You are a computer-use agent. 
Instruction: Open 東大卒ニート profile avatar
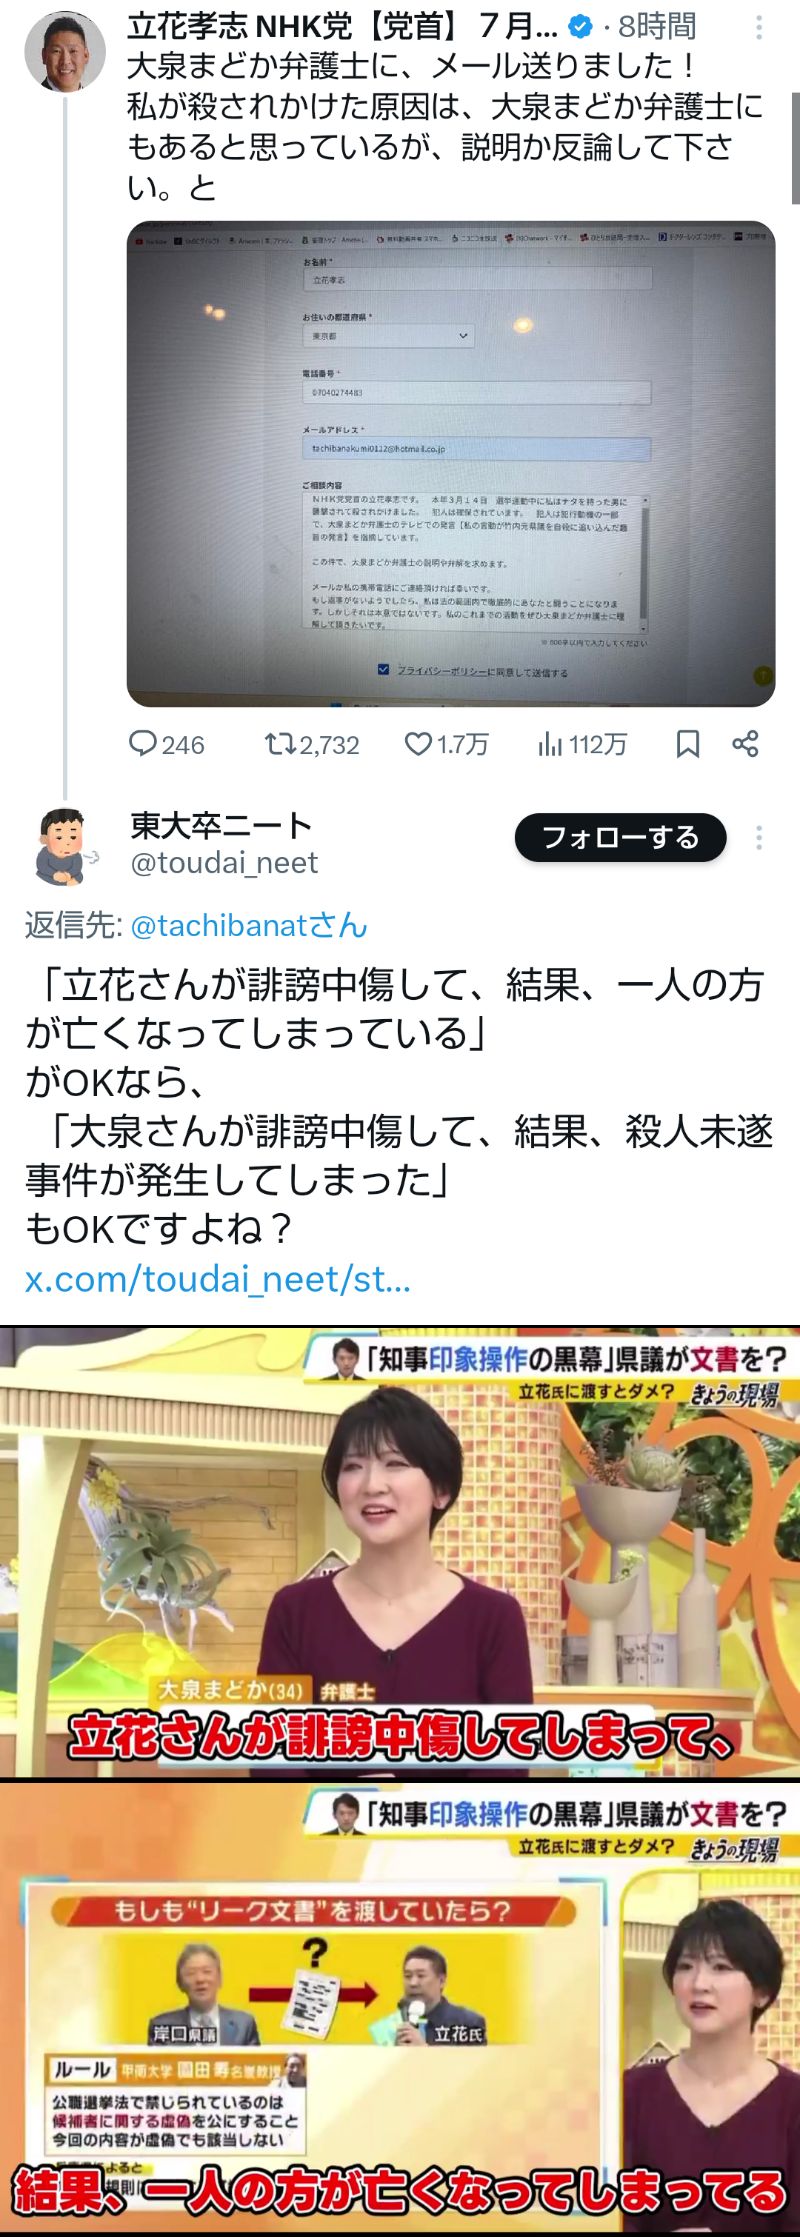coord(65,846)
